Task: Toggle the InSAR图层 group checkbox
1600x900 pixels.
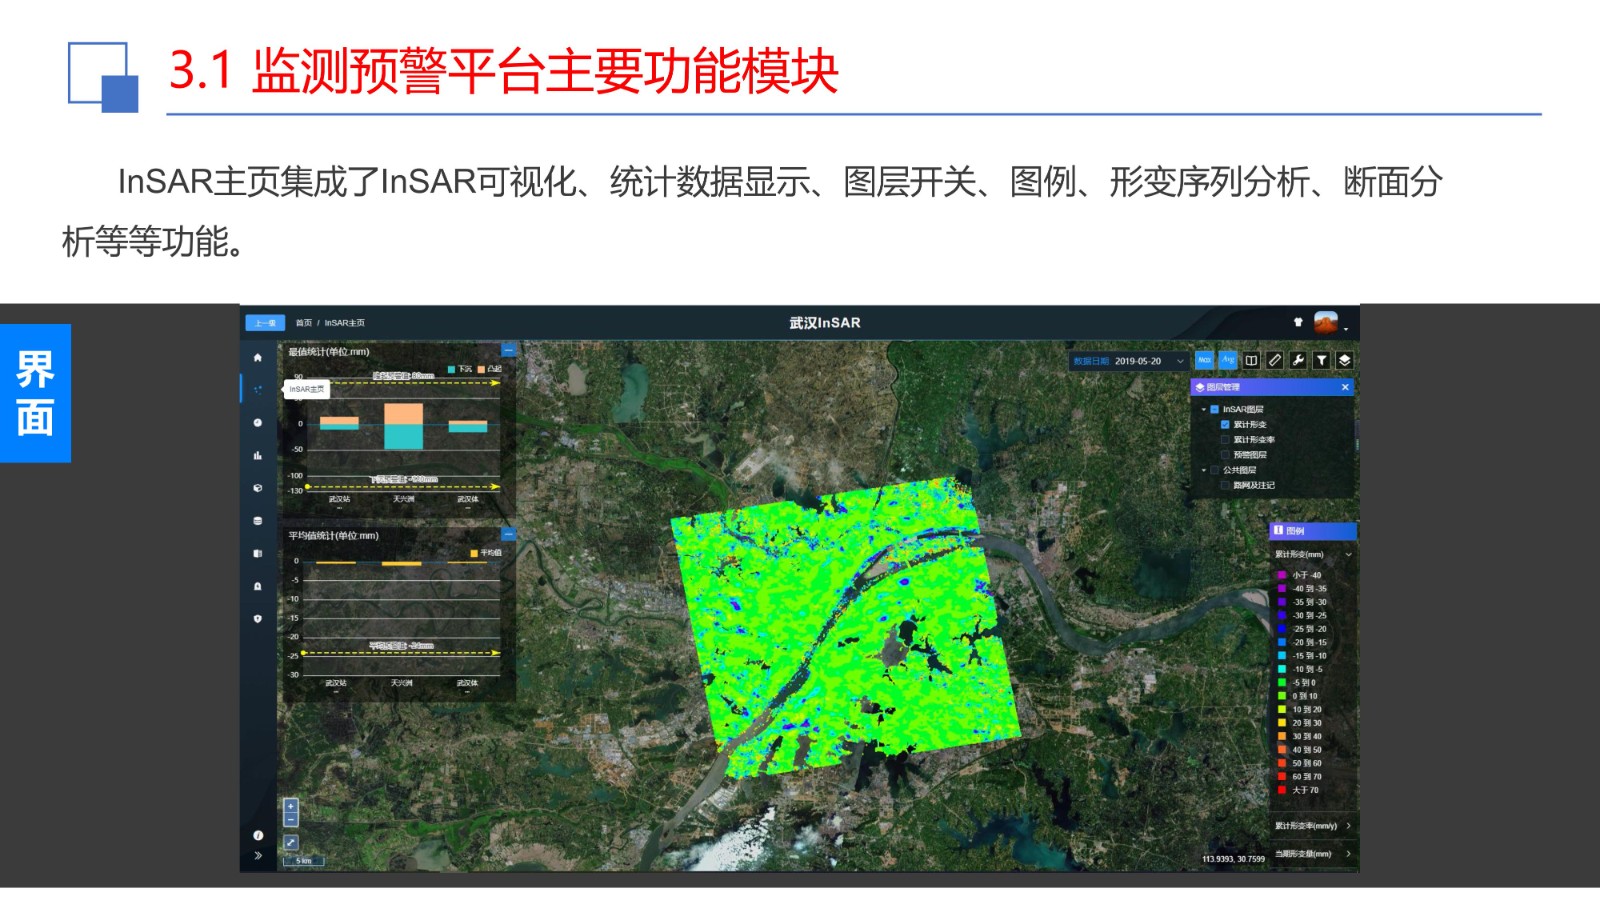Action: click(1215, 410)
